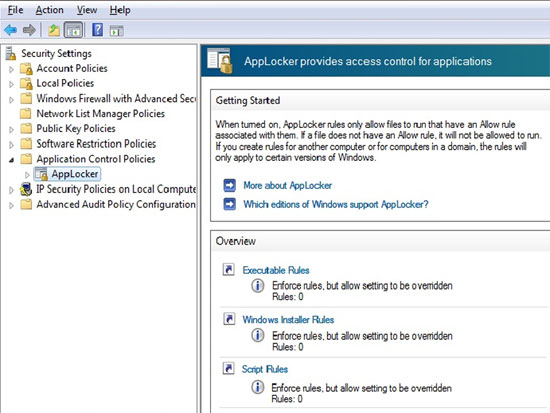
Task: Open the View menu
Action: pos(87,10)
